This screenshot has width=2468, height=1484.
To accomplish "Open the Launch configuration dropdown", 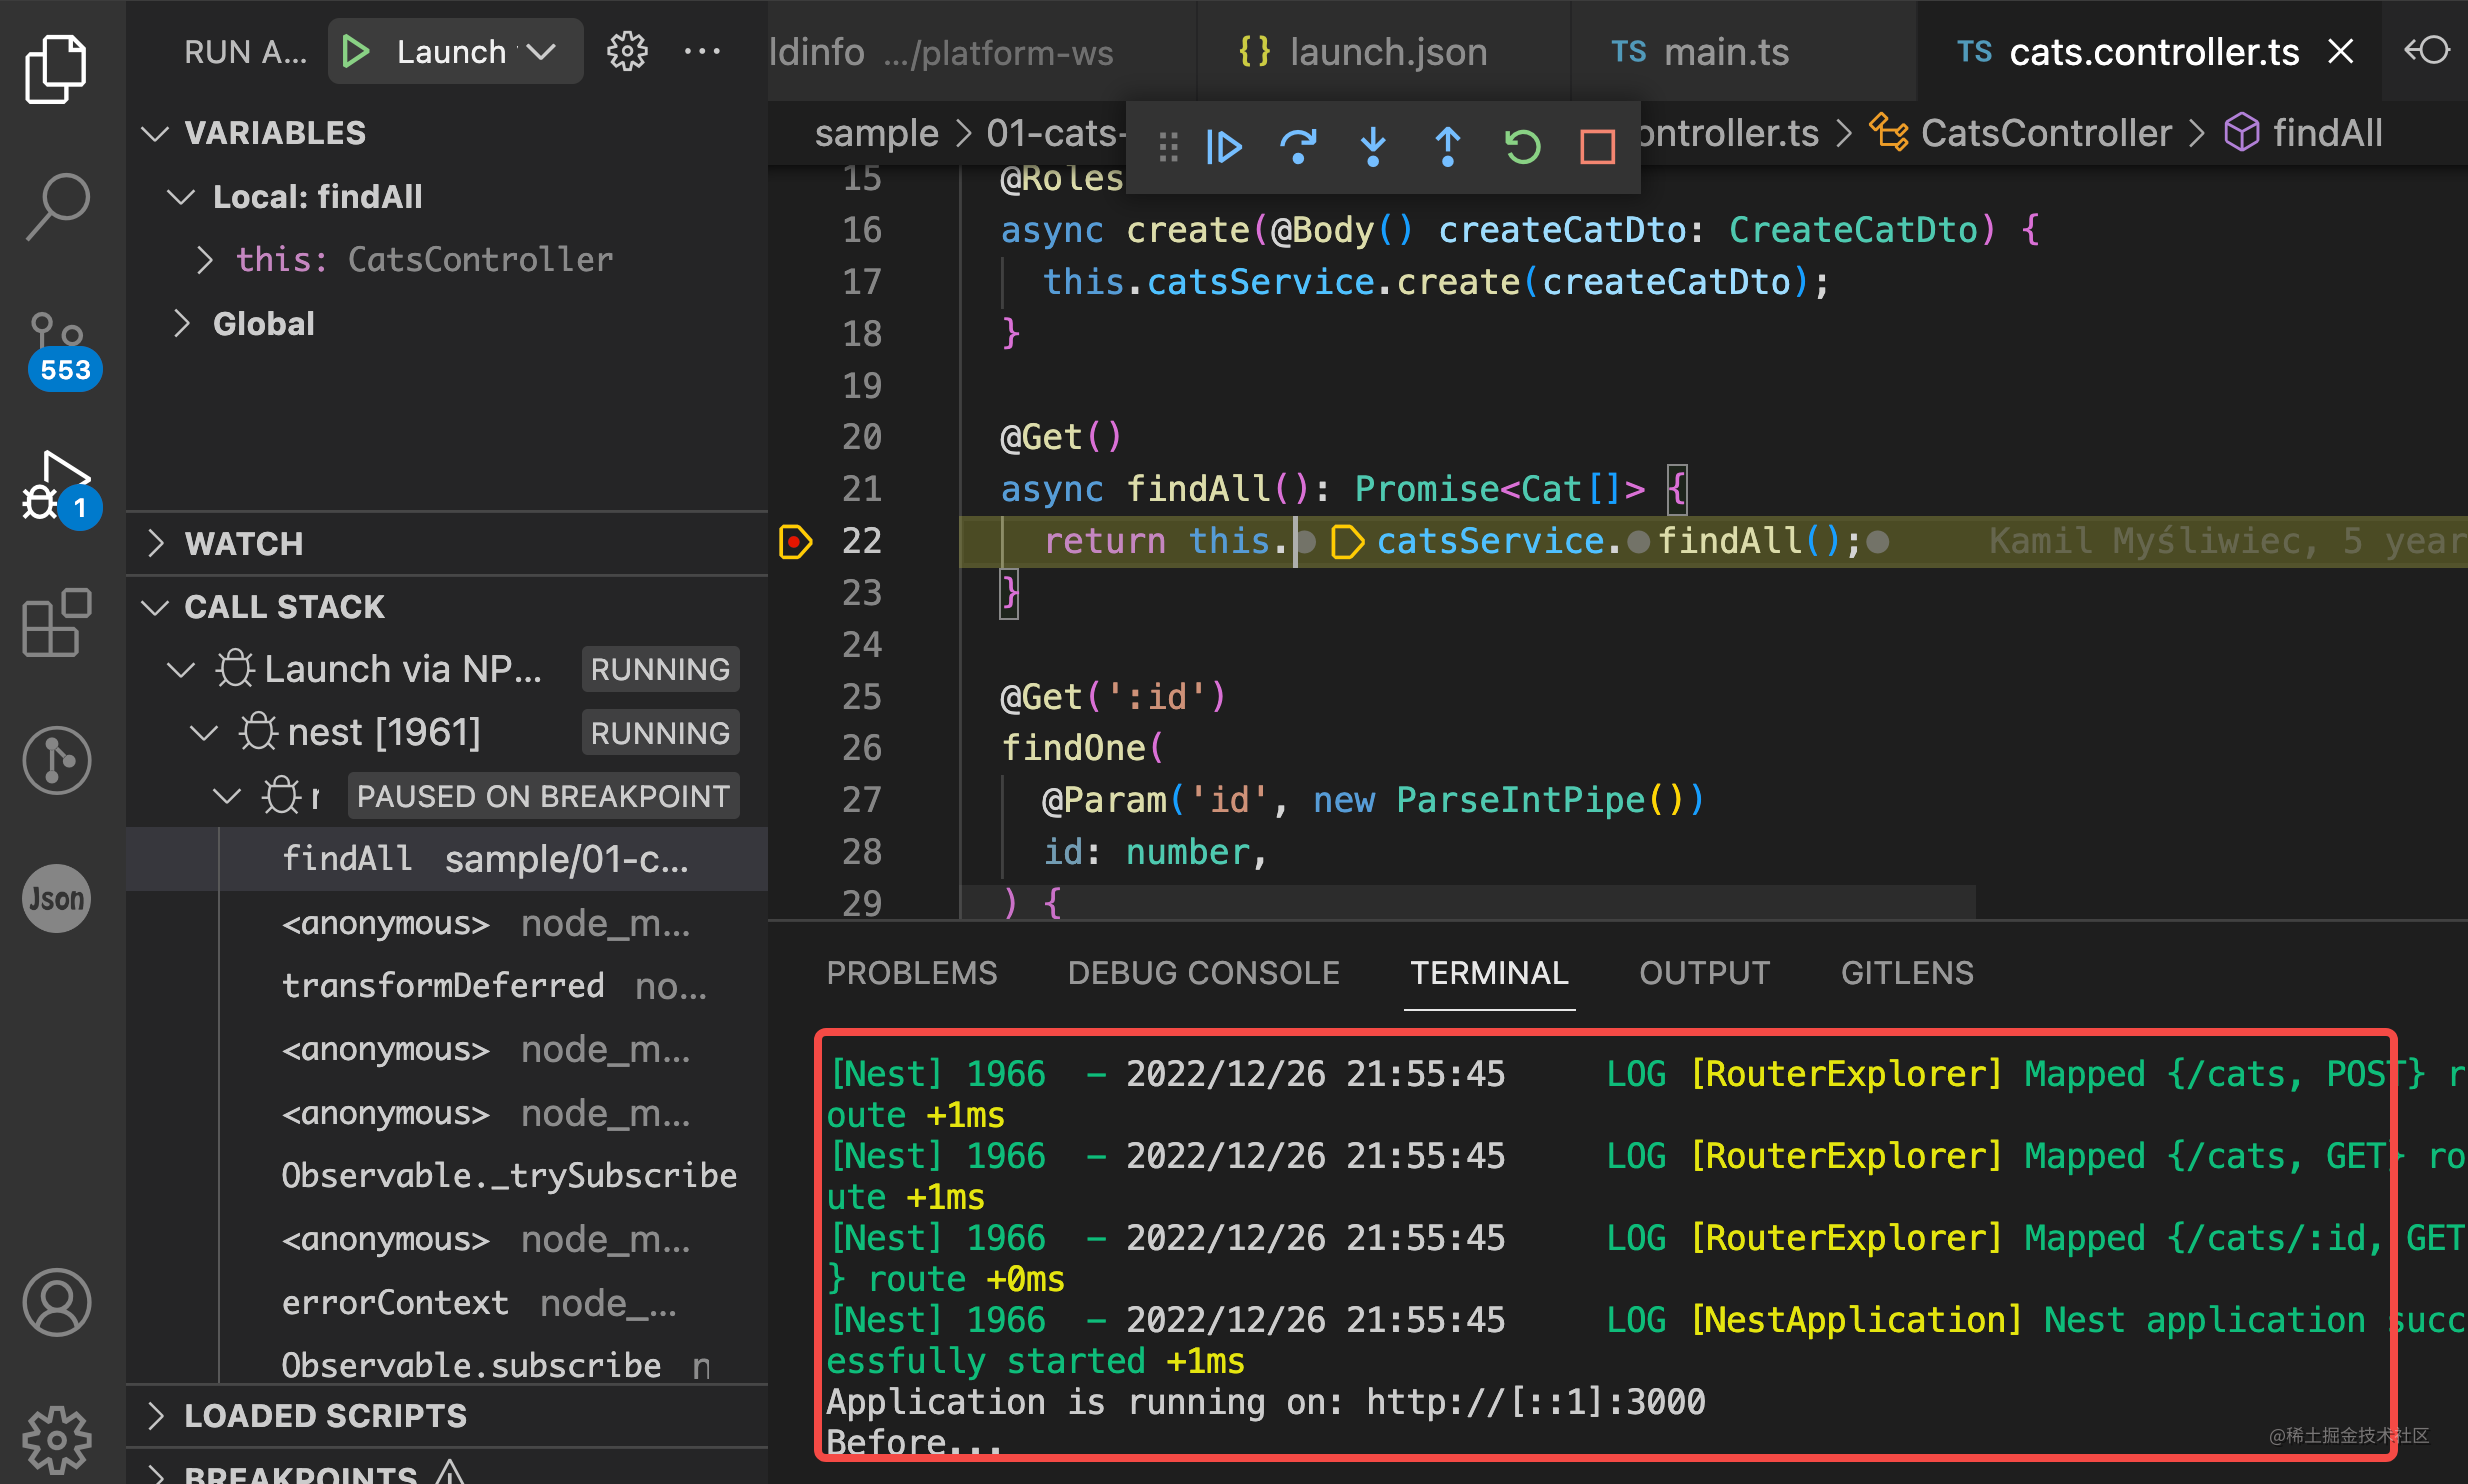I will pyautogui.click(x=541, y=51).
